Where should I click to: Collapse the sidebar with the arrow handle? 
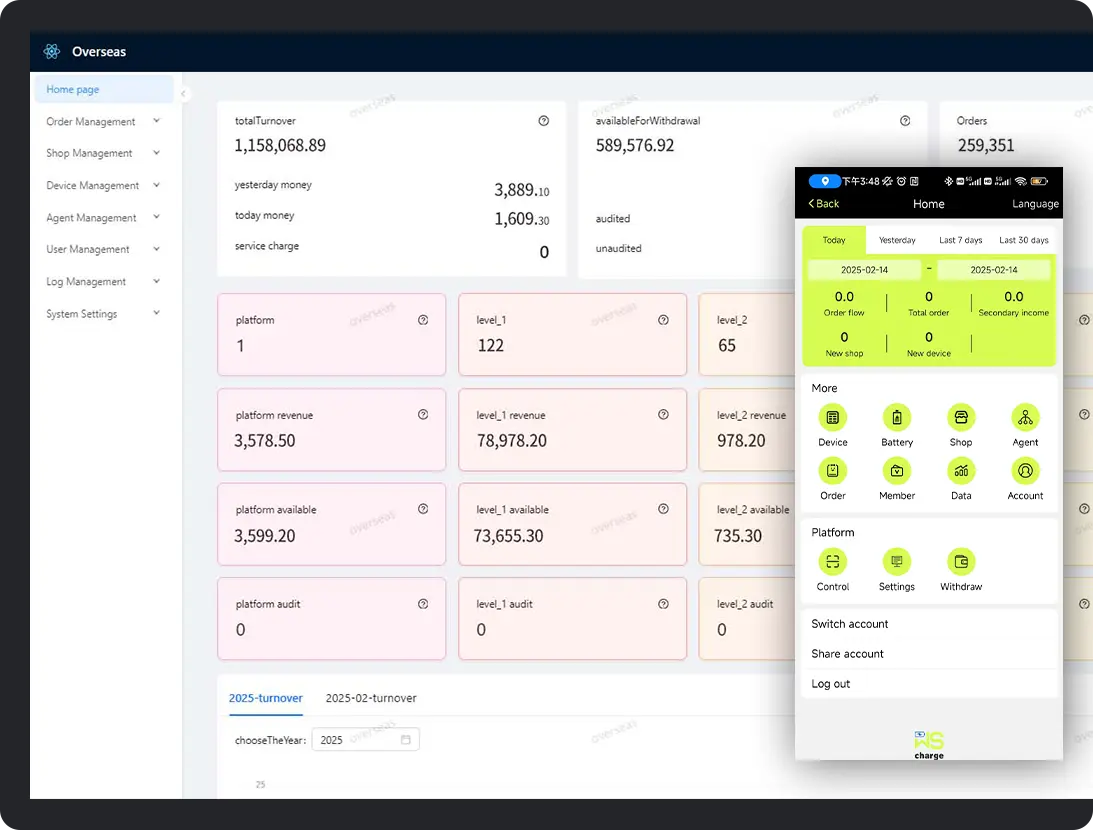pos(183,94)
